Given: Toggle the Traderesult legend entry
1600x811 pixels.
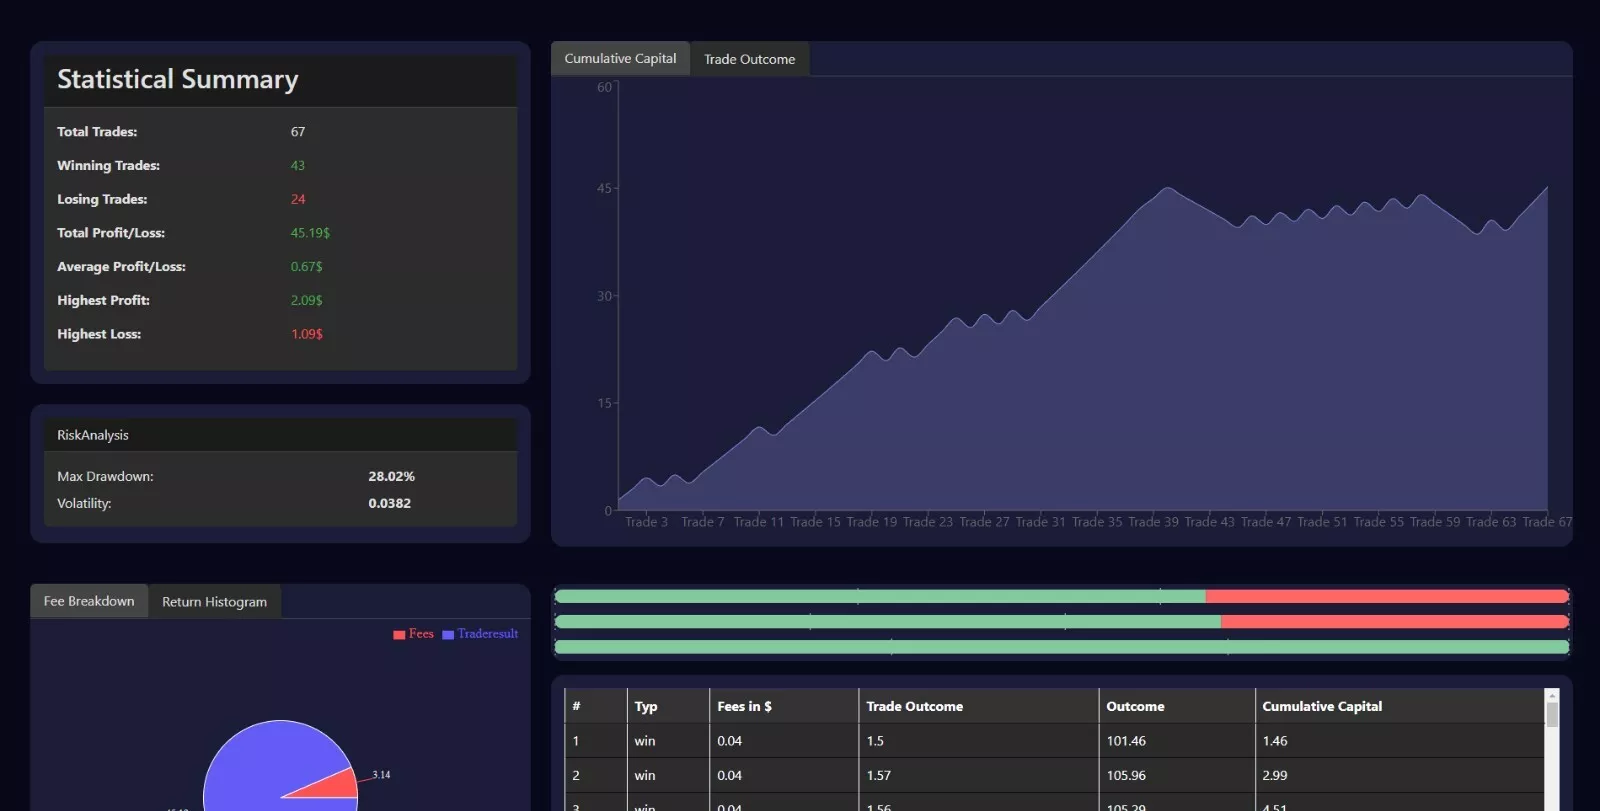Looking at the screenshot, I should 480,634.
